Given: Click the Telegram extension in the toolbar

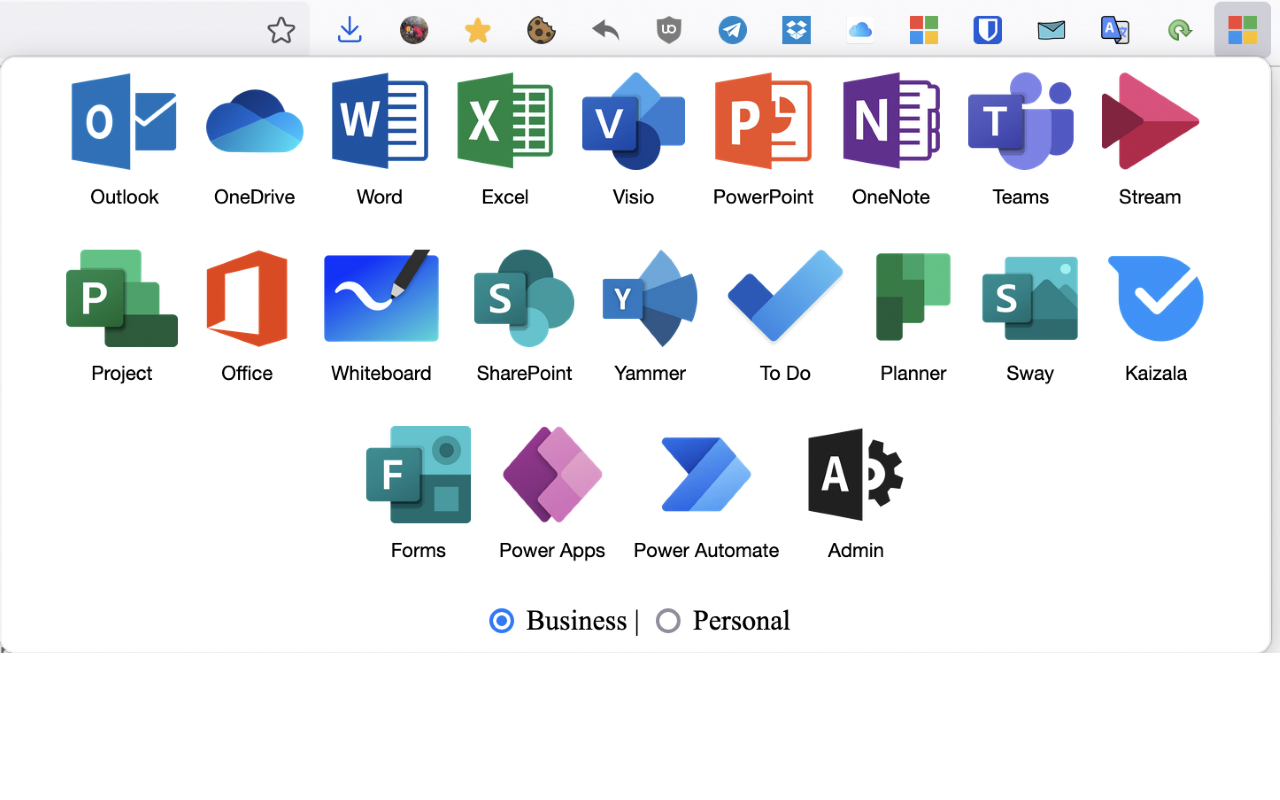Looking at the screenshot, I should tap(732, 30).
